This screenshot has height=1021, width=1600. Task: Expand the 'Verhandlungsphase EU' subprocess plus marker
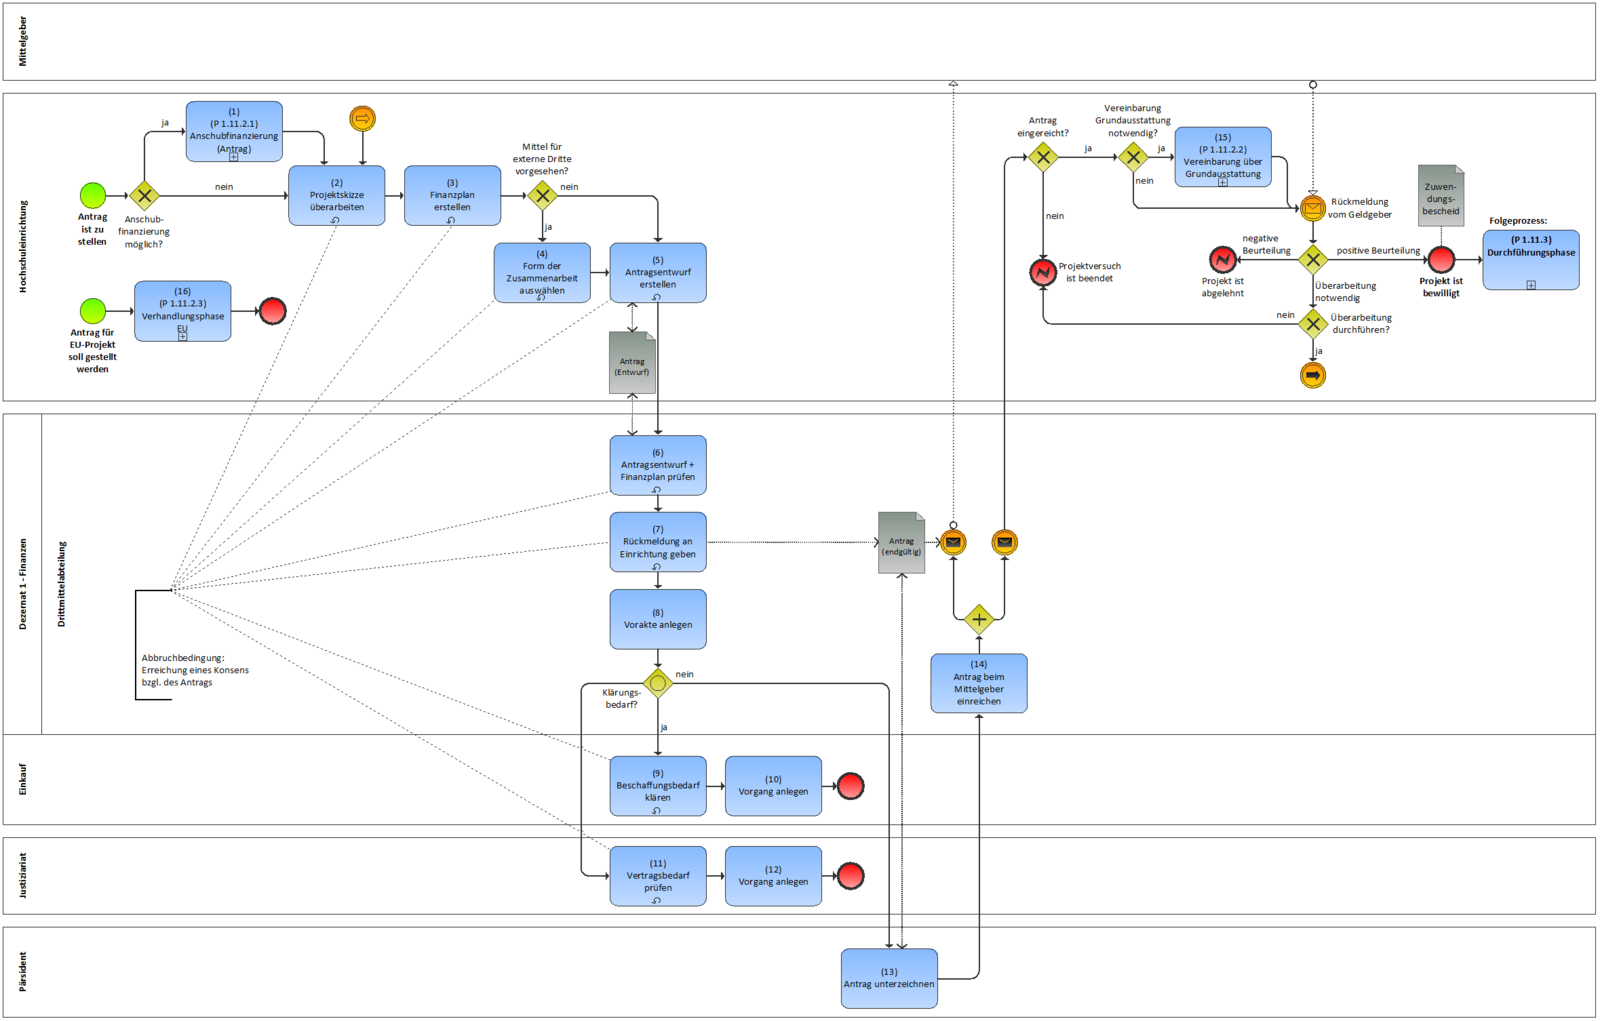pos(182,337)
